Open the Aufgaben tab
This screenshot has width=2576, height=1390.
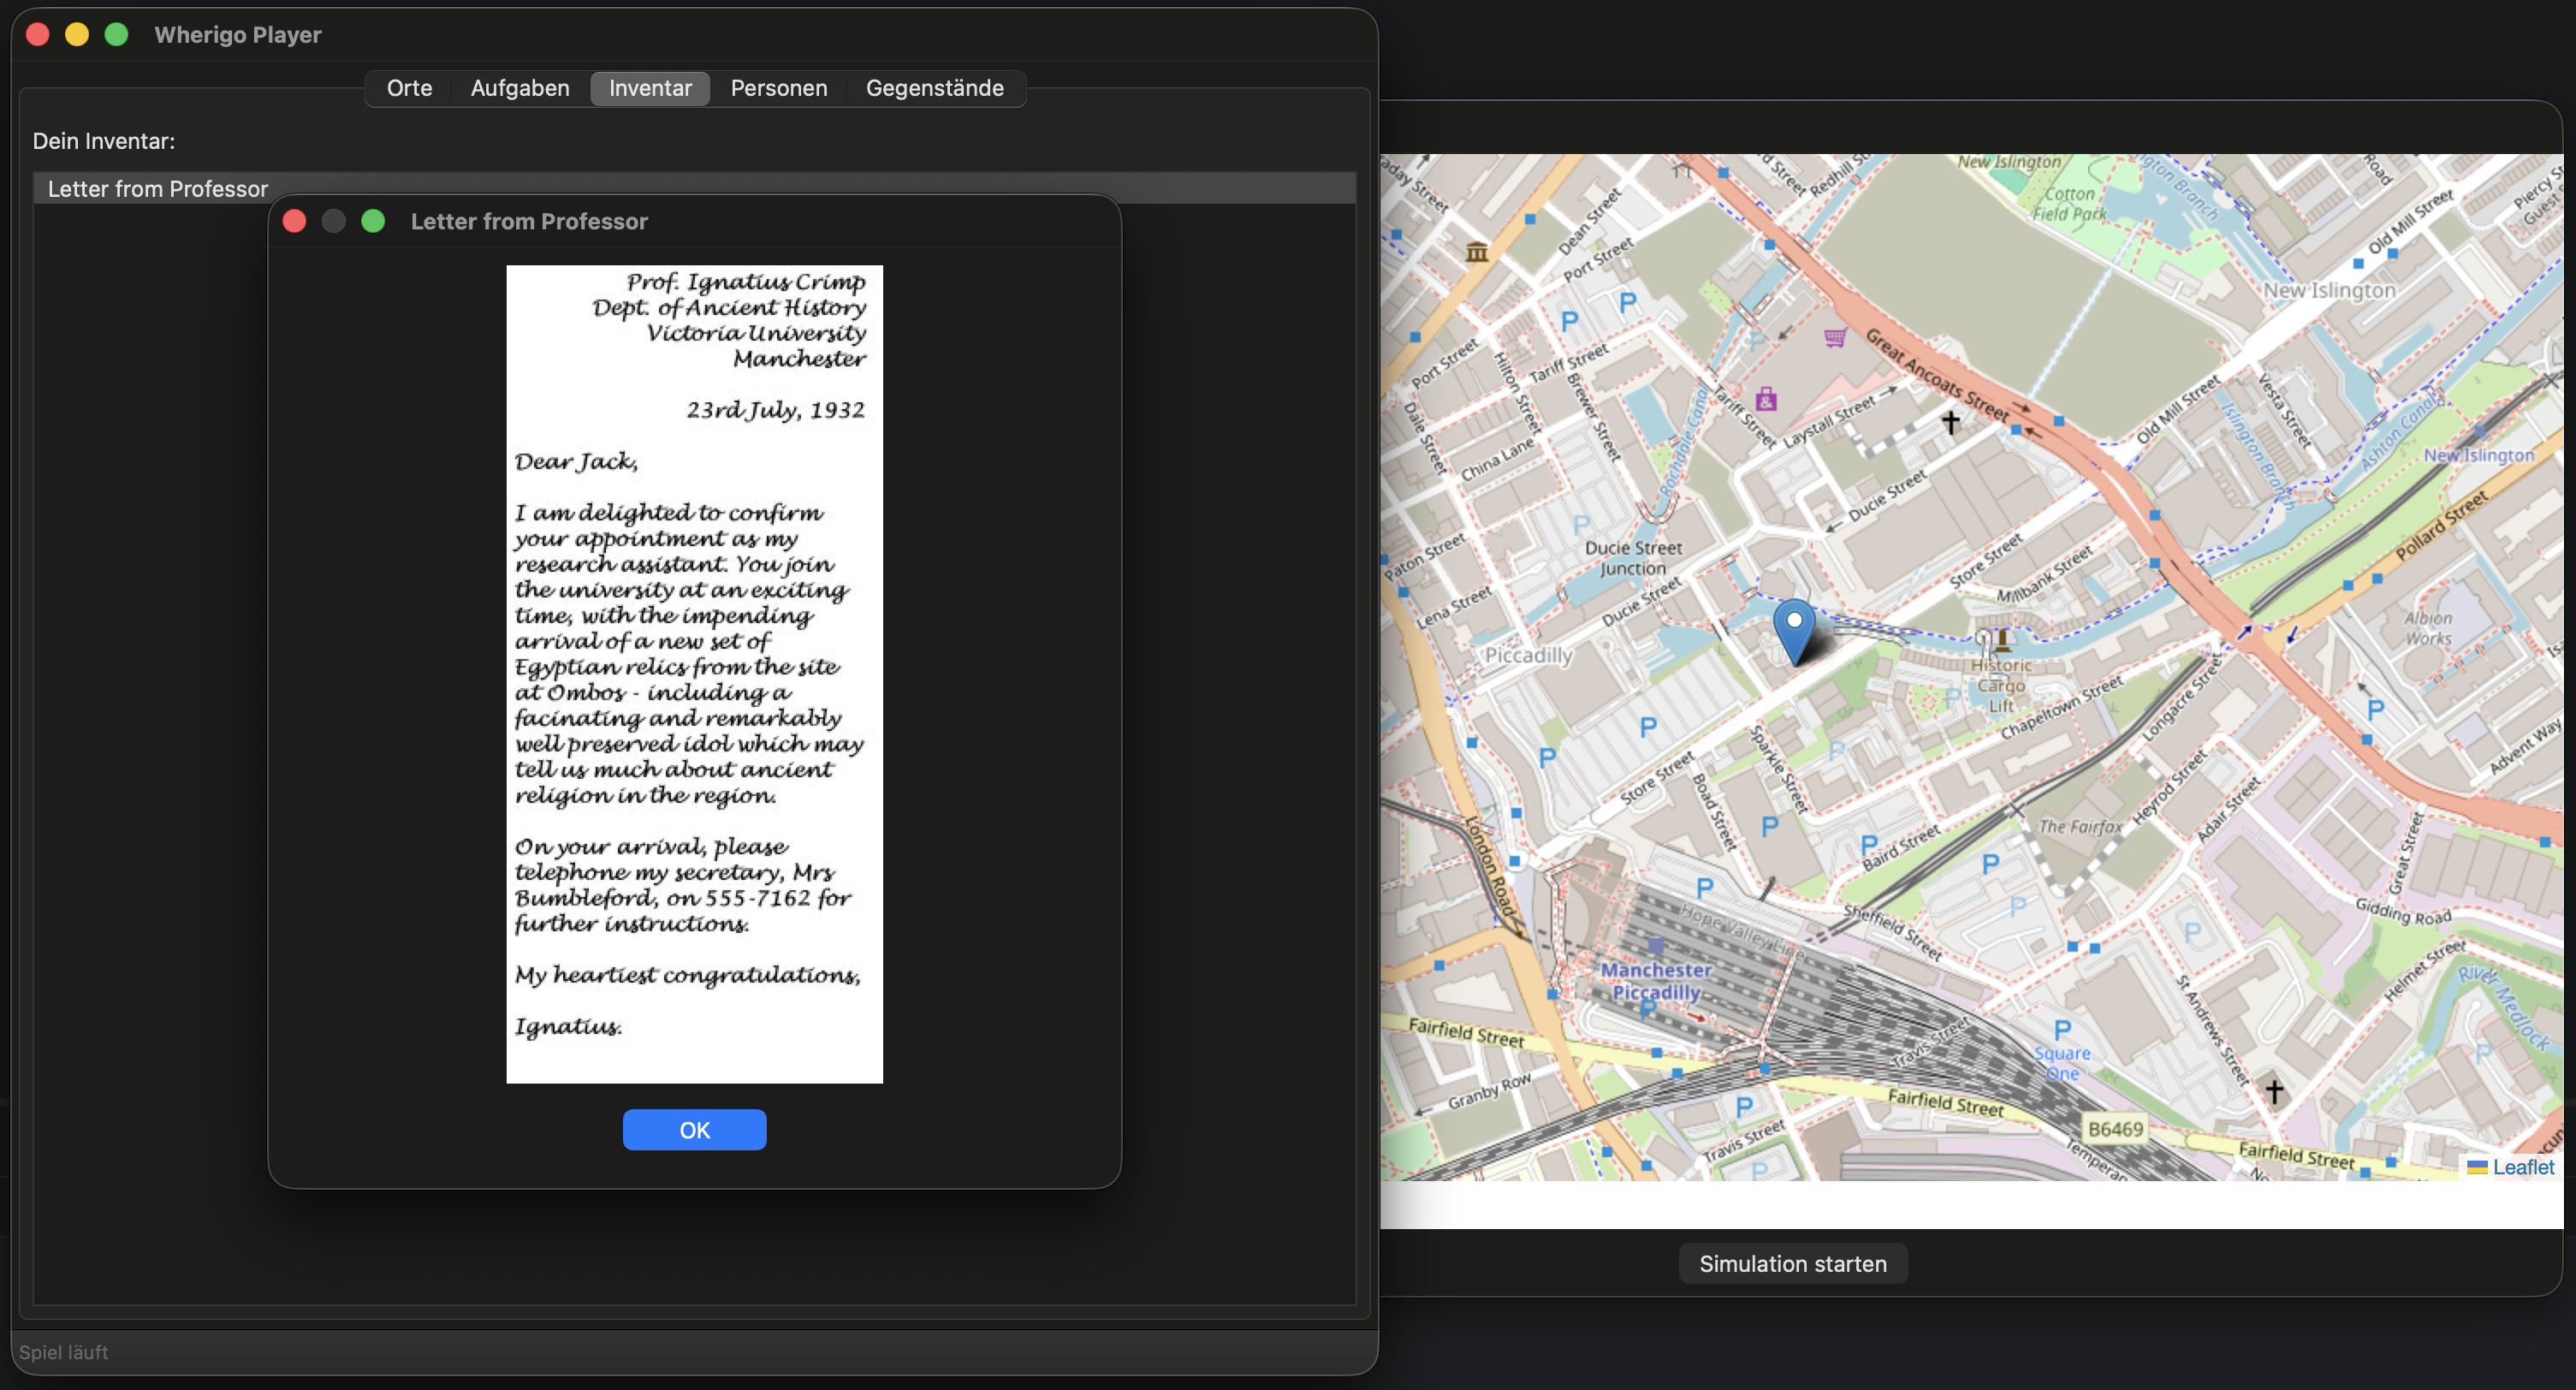pyautogui.click(x=520, y=88)
